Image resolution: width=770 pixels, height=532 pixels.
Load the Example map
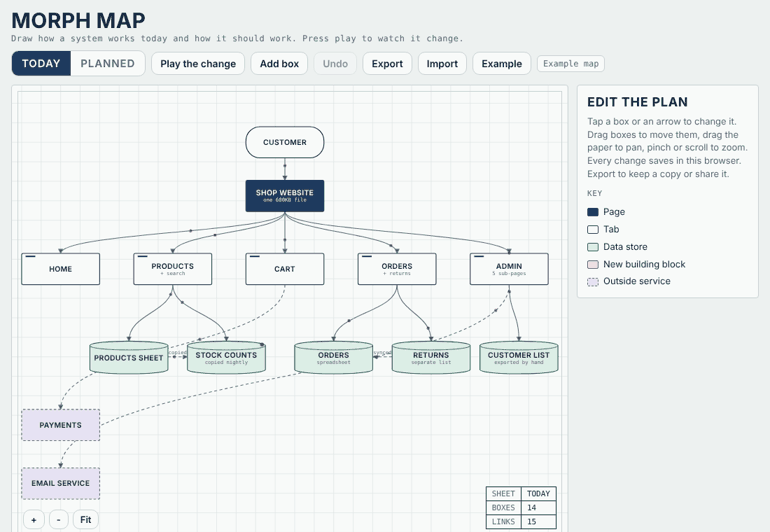501,64
